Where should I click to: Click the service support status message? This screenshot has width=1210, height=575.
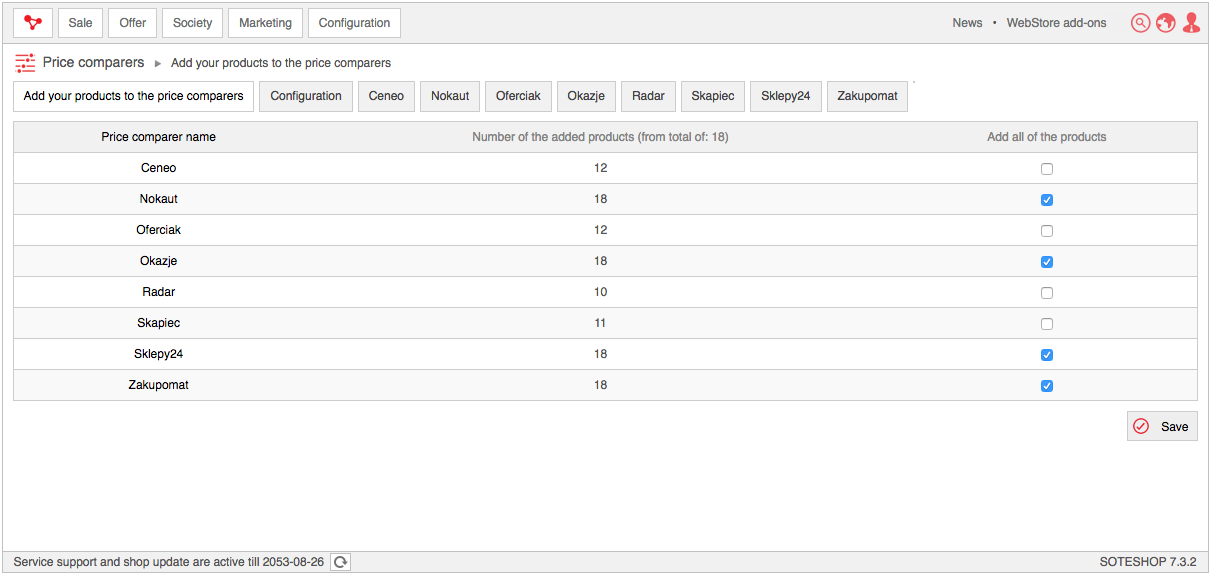click(168, 562)
